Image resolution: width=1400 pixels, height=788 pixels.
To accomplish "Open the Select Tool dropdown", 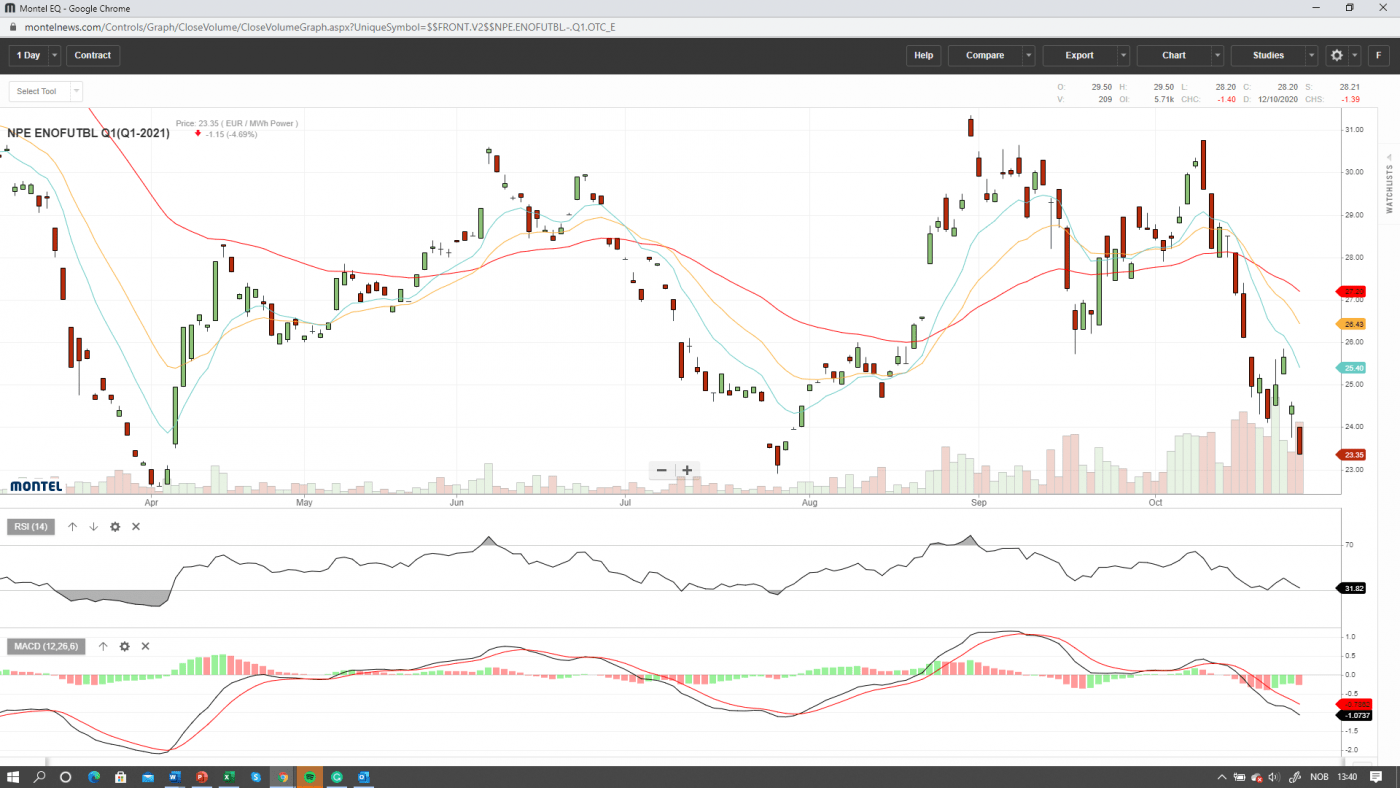I will (x=46, y=91).
